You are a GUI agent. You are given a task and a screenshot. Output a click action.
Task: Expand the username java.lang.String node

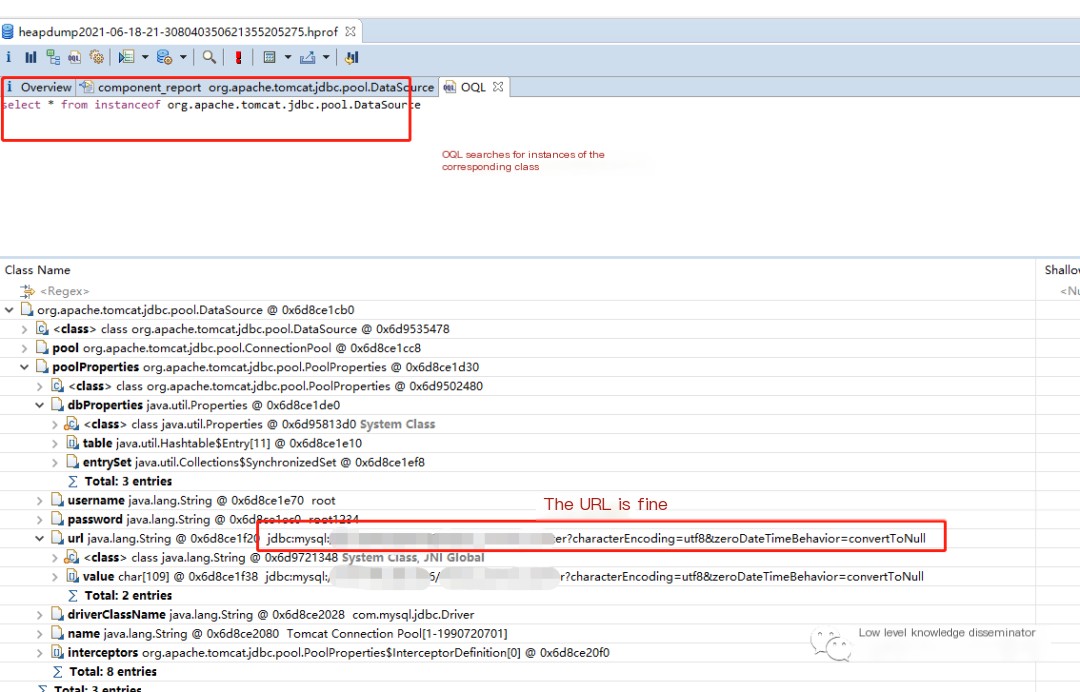pos(39,501)
